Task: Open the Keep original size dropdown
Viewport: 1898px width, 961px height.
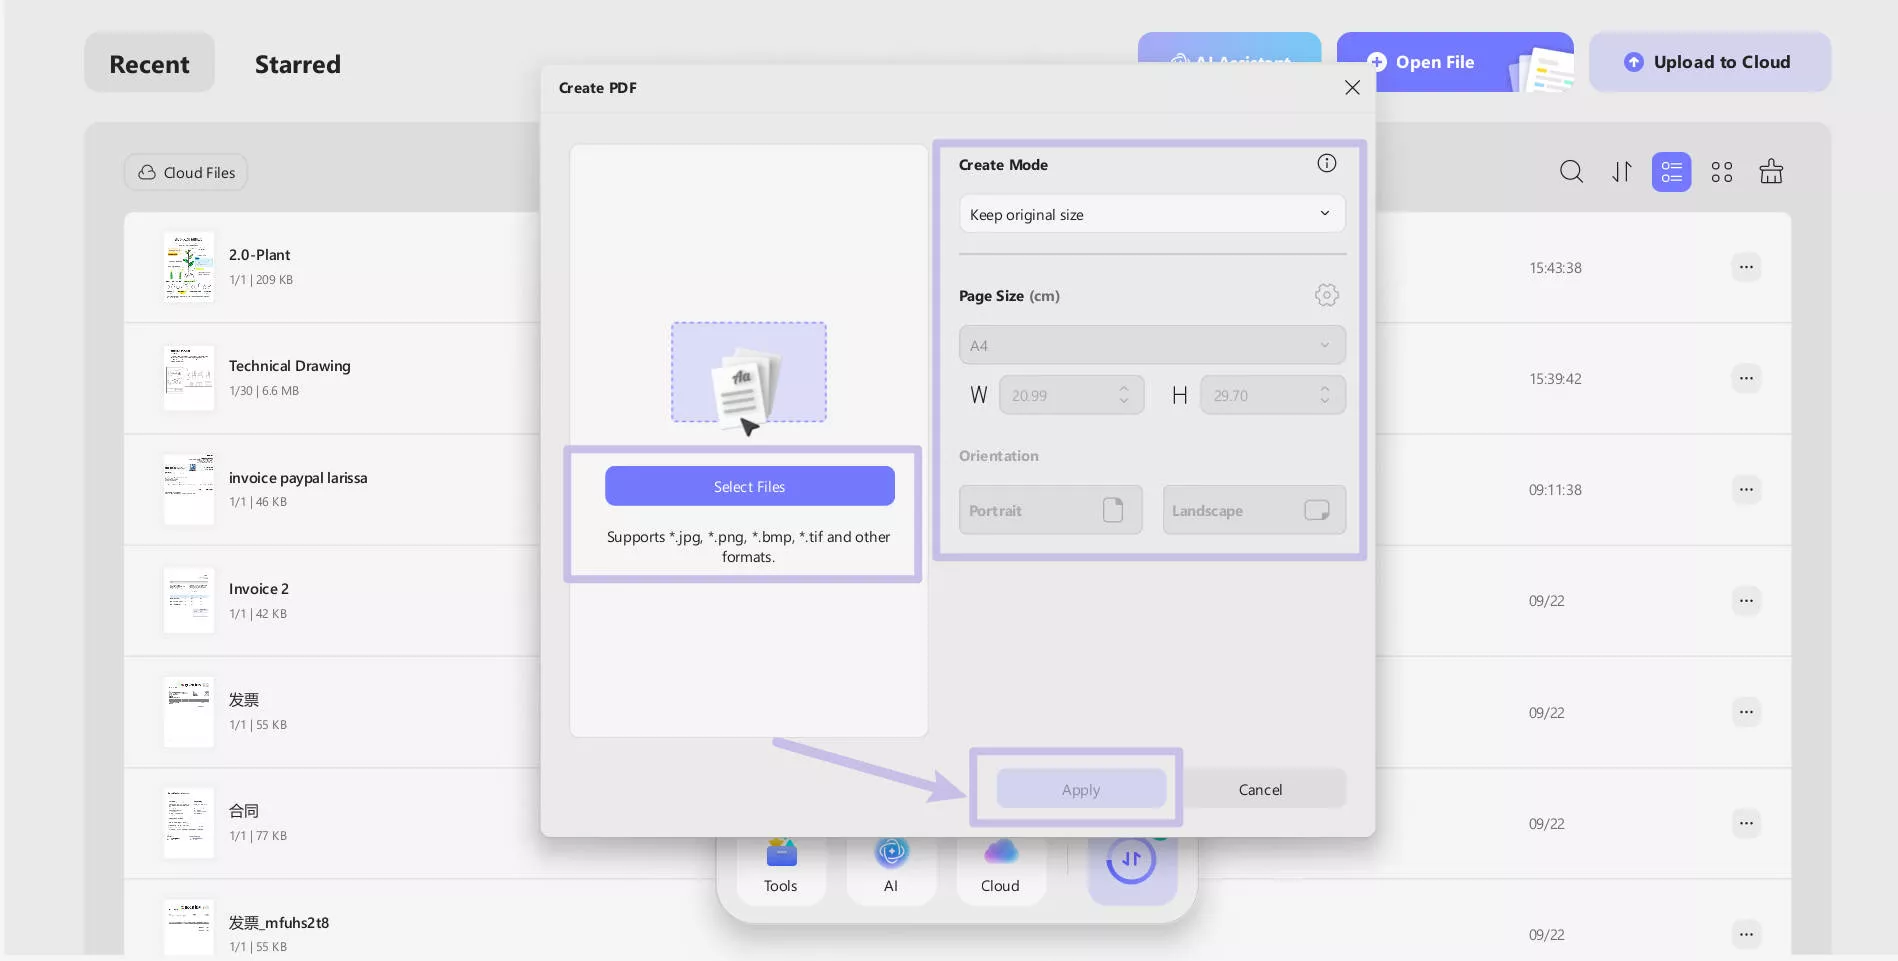Action: point(1151,213)
